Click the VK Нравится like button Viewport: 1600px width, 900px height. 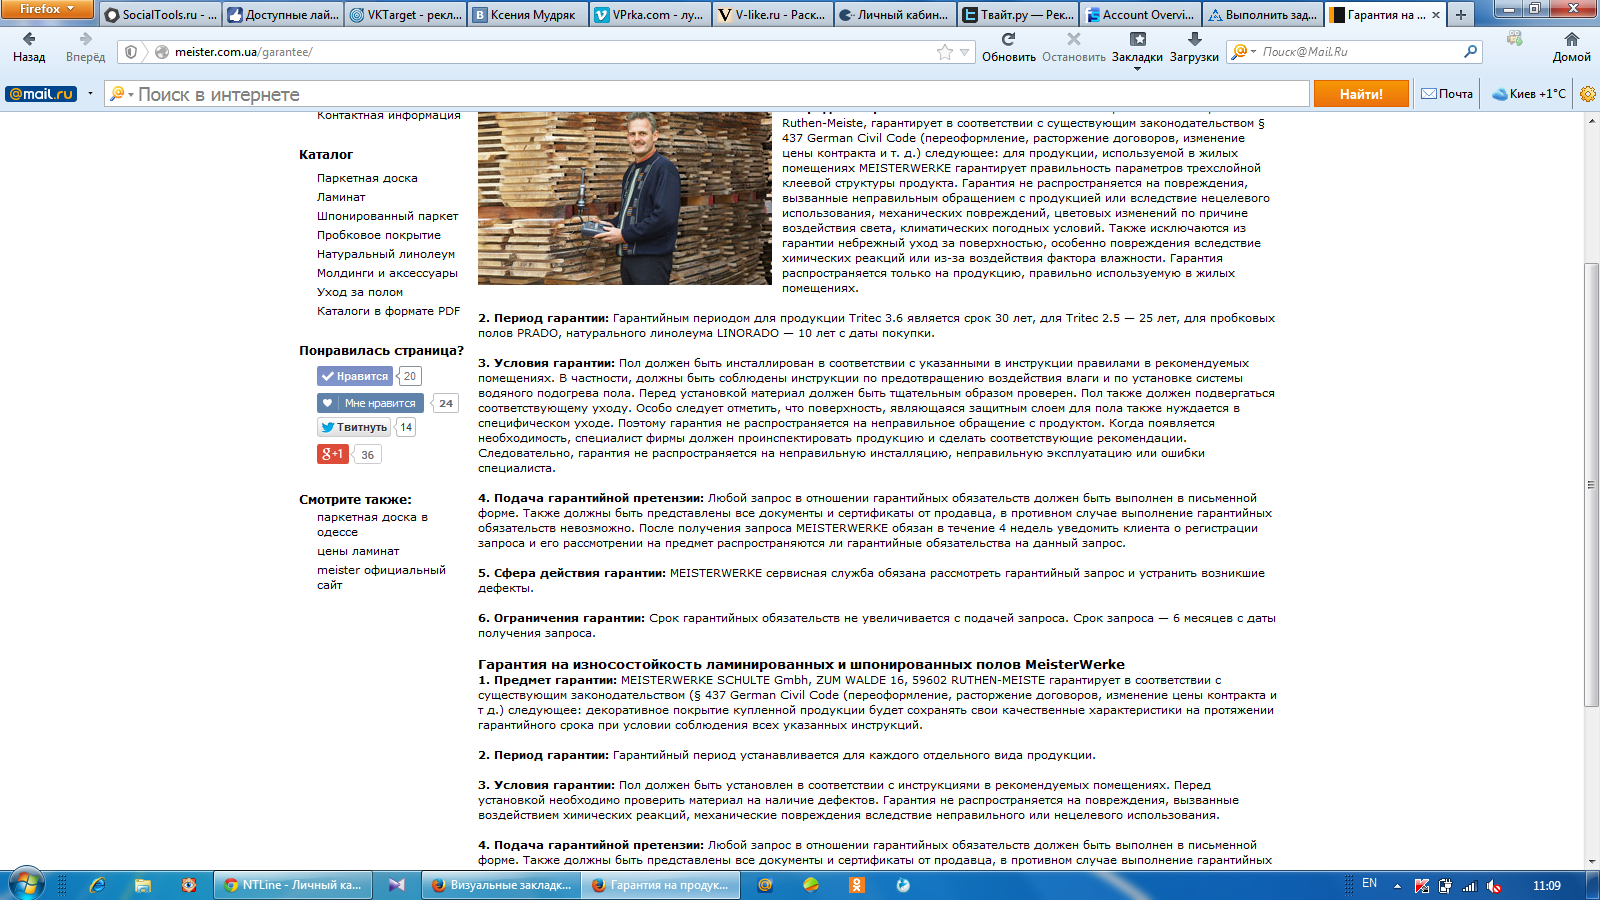[354, 376]
